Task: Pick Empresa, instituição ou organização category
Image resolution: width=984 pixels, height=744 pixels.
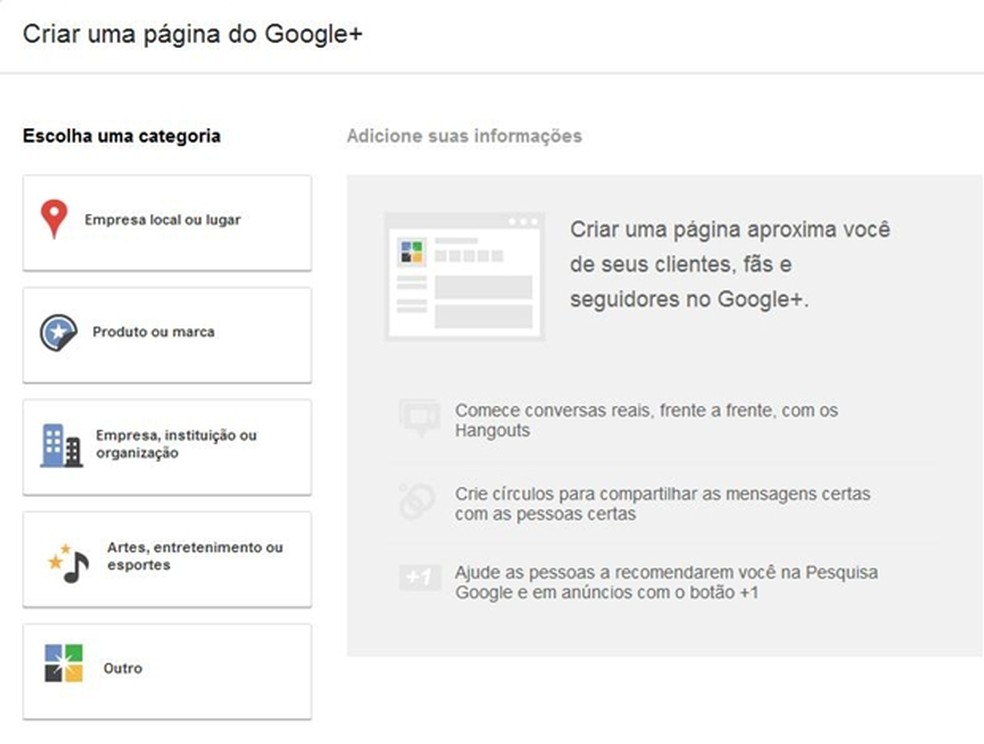Action: (167, 447)
